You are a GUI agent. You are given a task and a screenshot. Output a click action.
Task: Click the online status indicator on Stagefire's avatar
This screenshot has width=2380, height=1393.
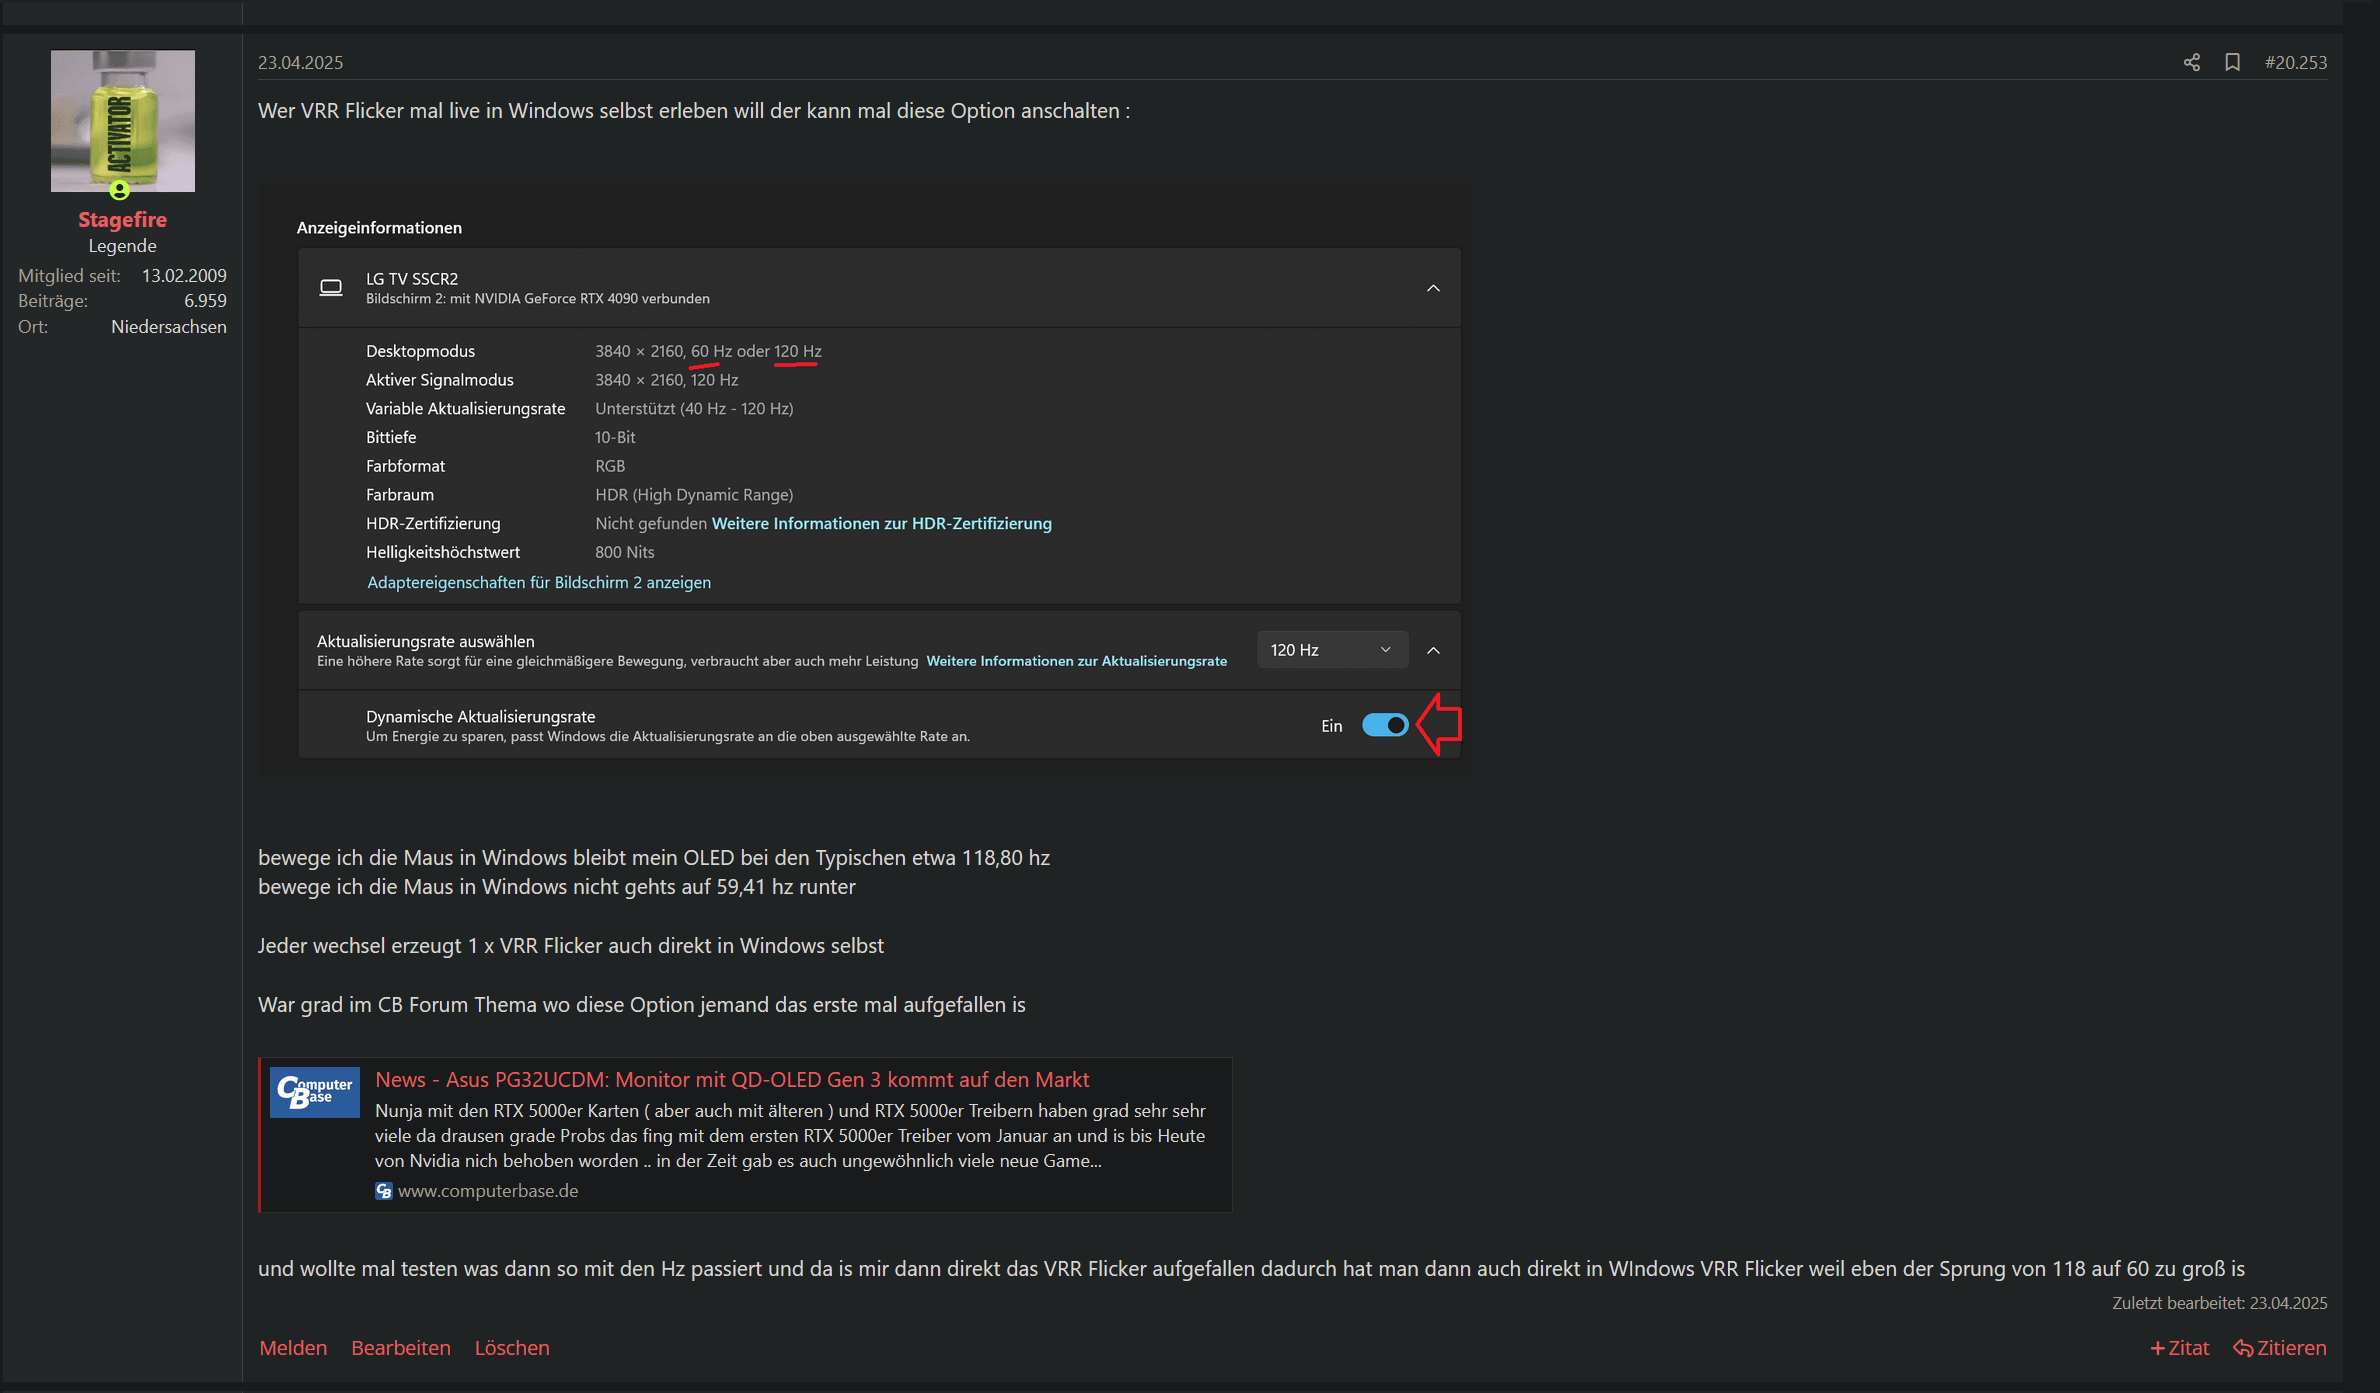(x=122, y=190)
